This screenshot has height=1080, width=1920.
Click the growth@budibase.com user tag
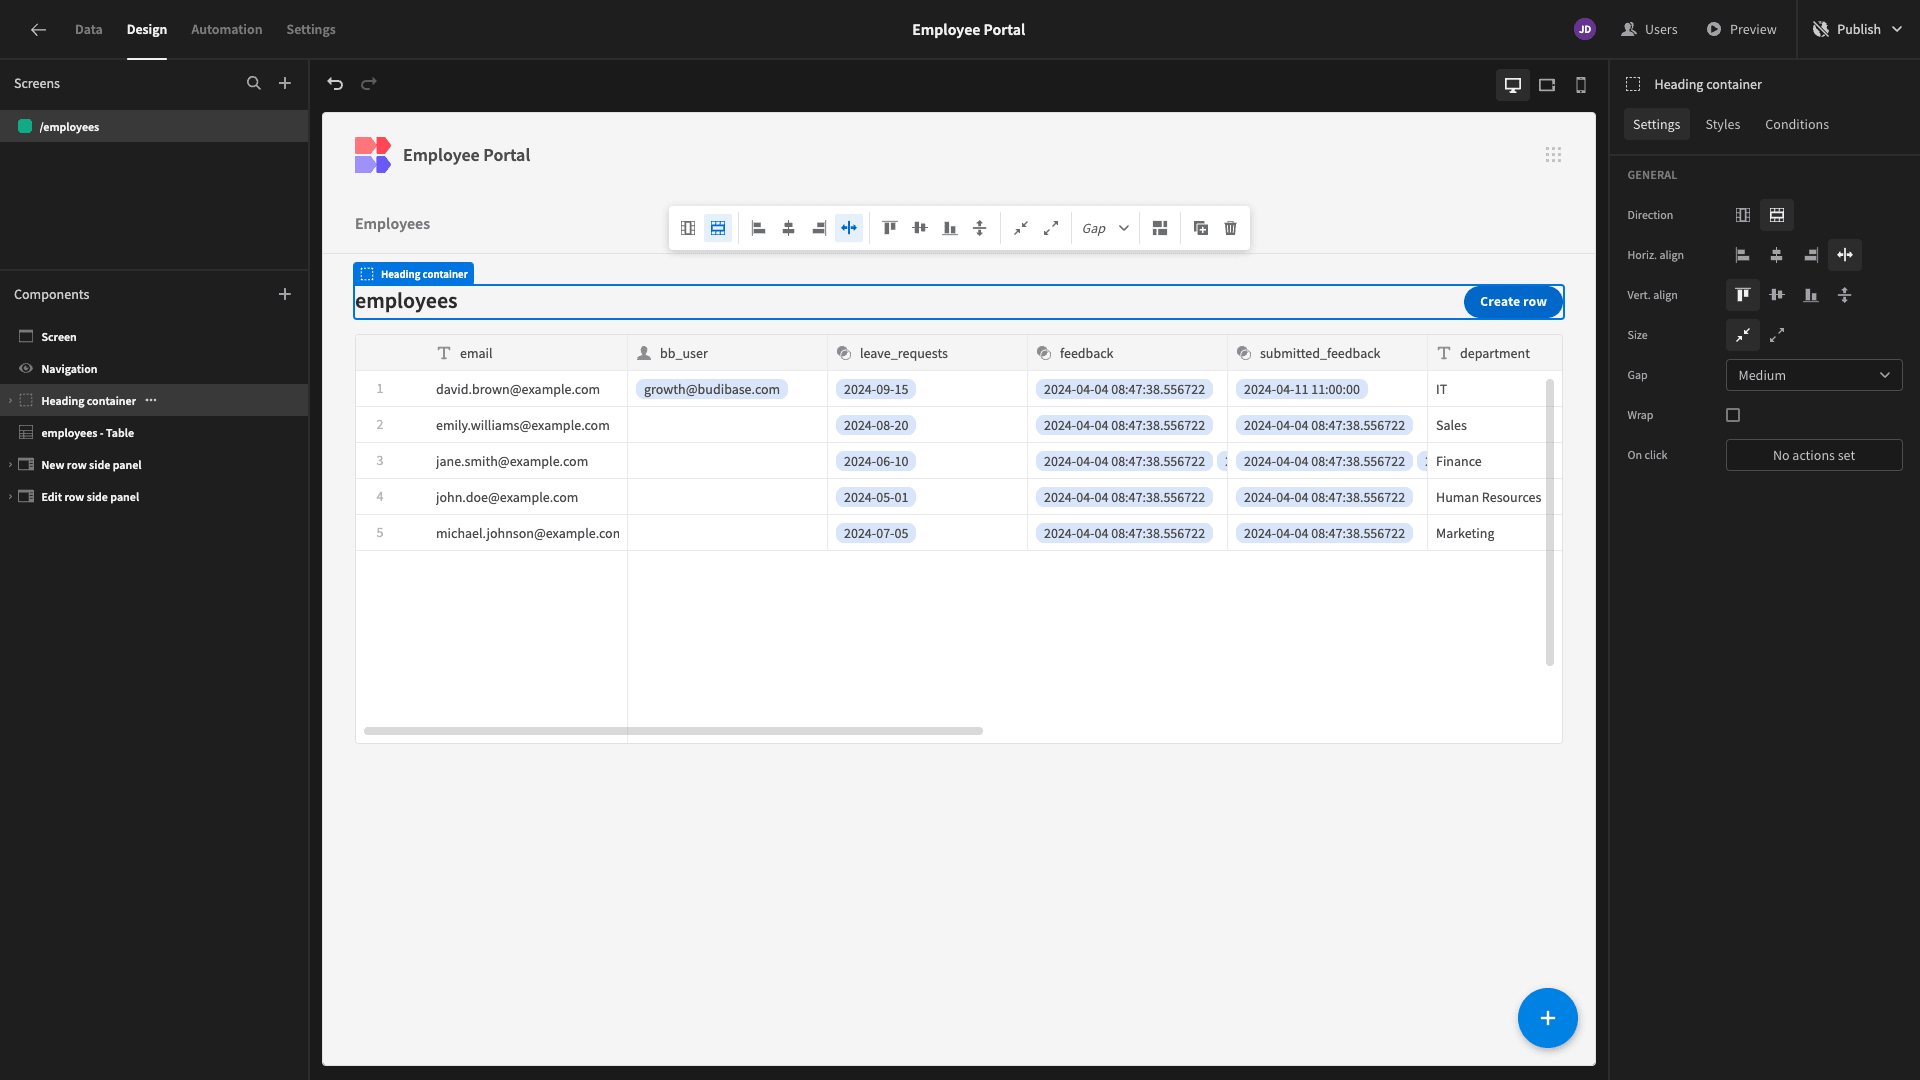712,389
